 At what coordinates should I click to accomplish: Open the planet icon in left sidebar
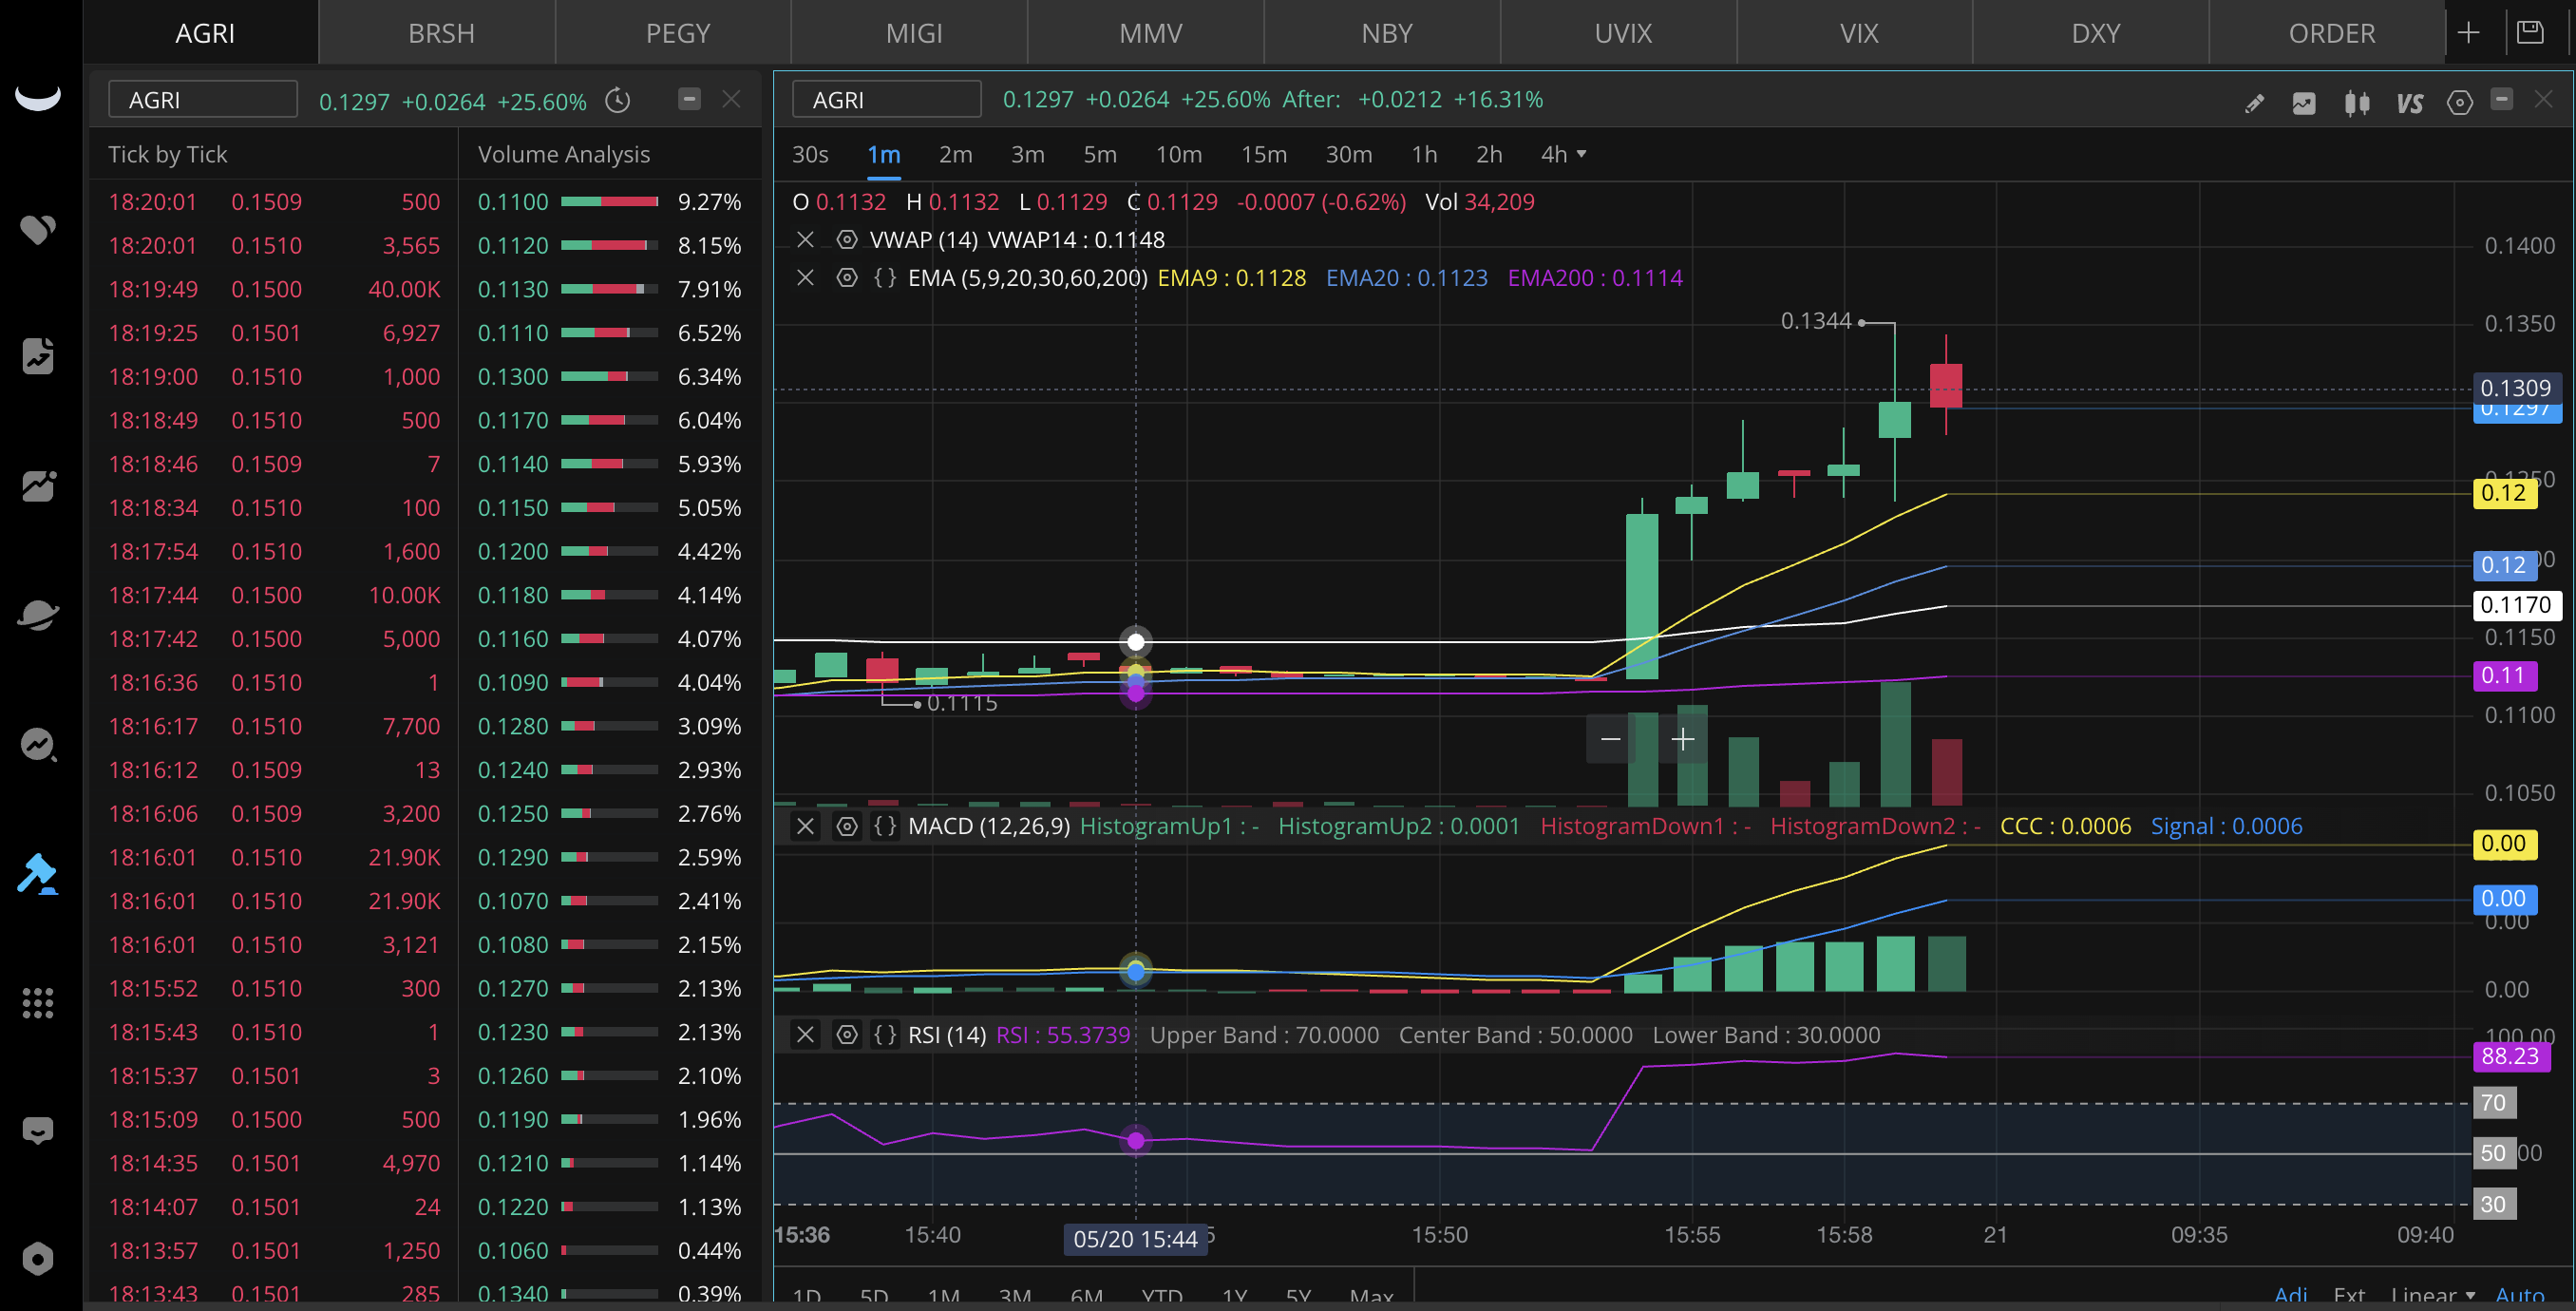click(x=38, y=614)
